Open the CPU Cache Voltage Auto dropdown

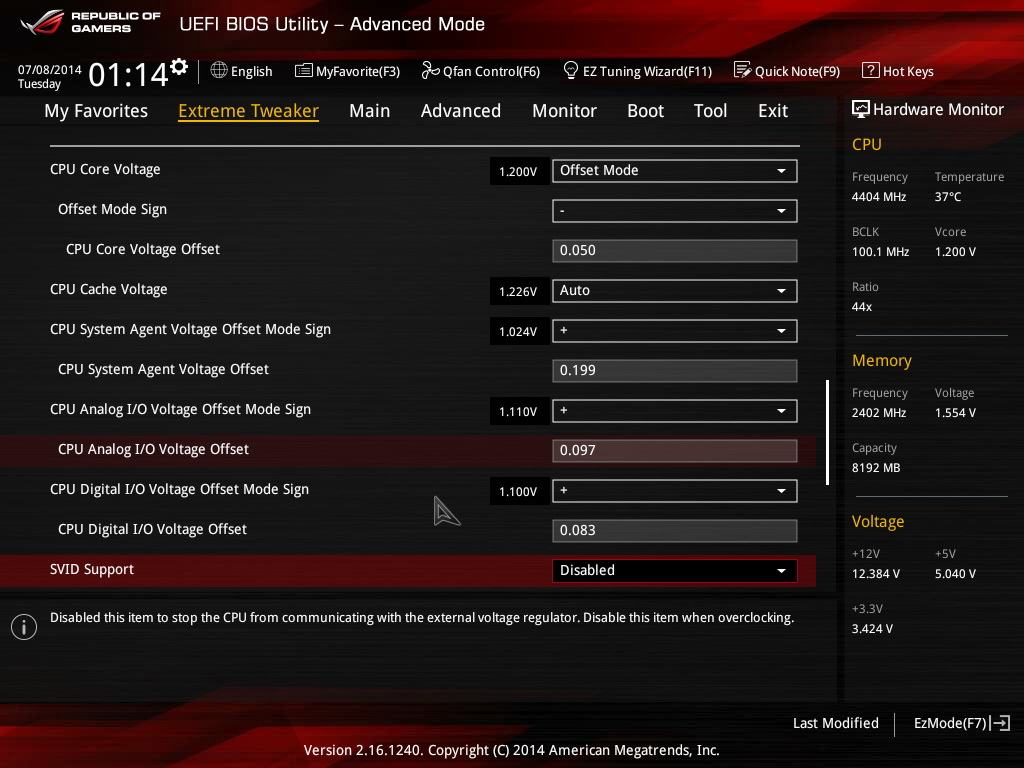(x=675, y=291)
